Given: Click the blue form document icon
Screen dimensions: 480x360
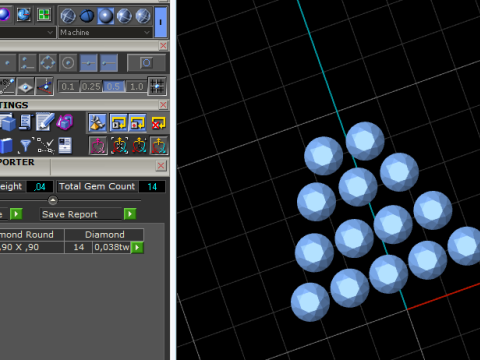Looking at the screenshot, I should click(65, 146).
